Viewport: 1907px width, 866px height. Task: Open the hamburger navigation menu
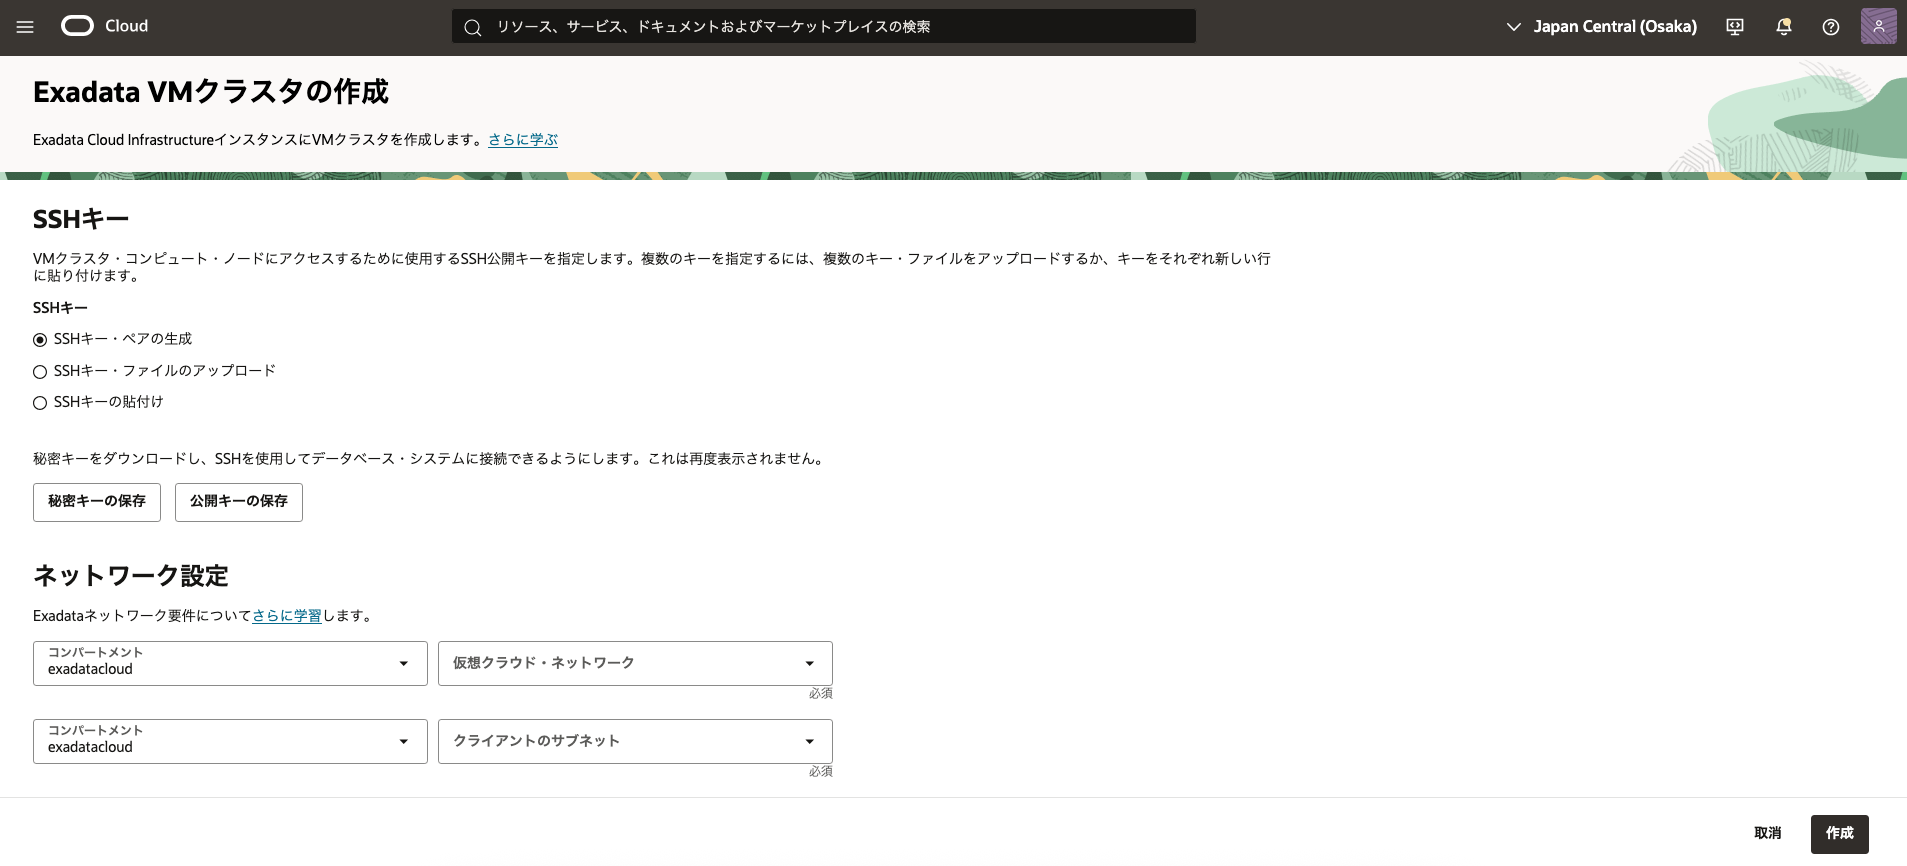25,27
